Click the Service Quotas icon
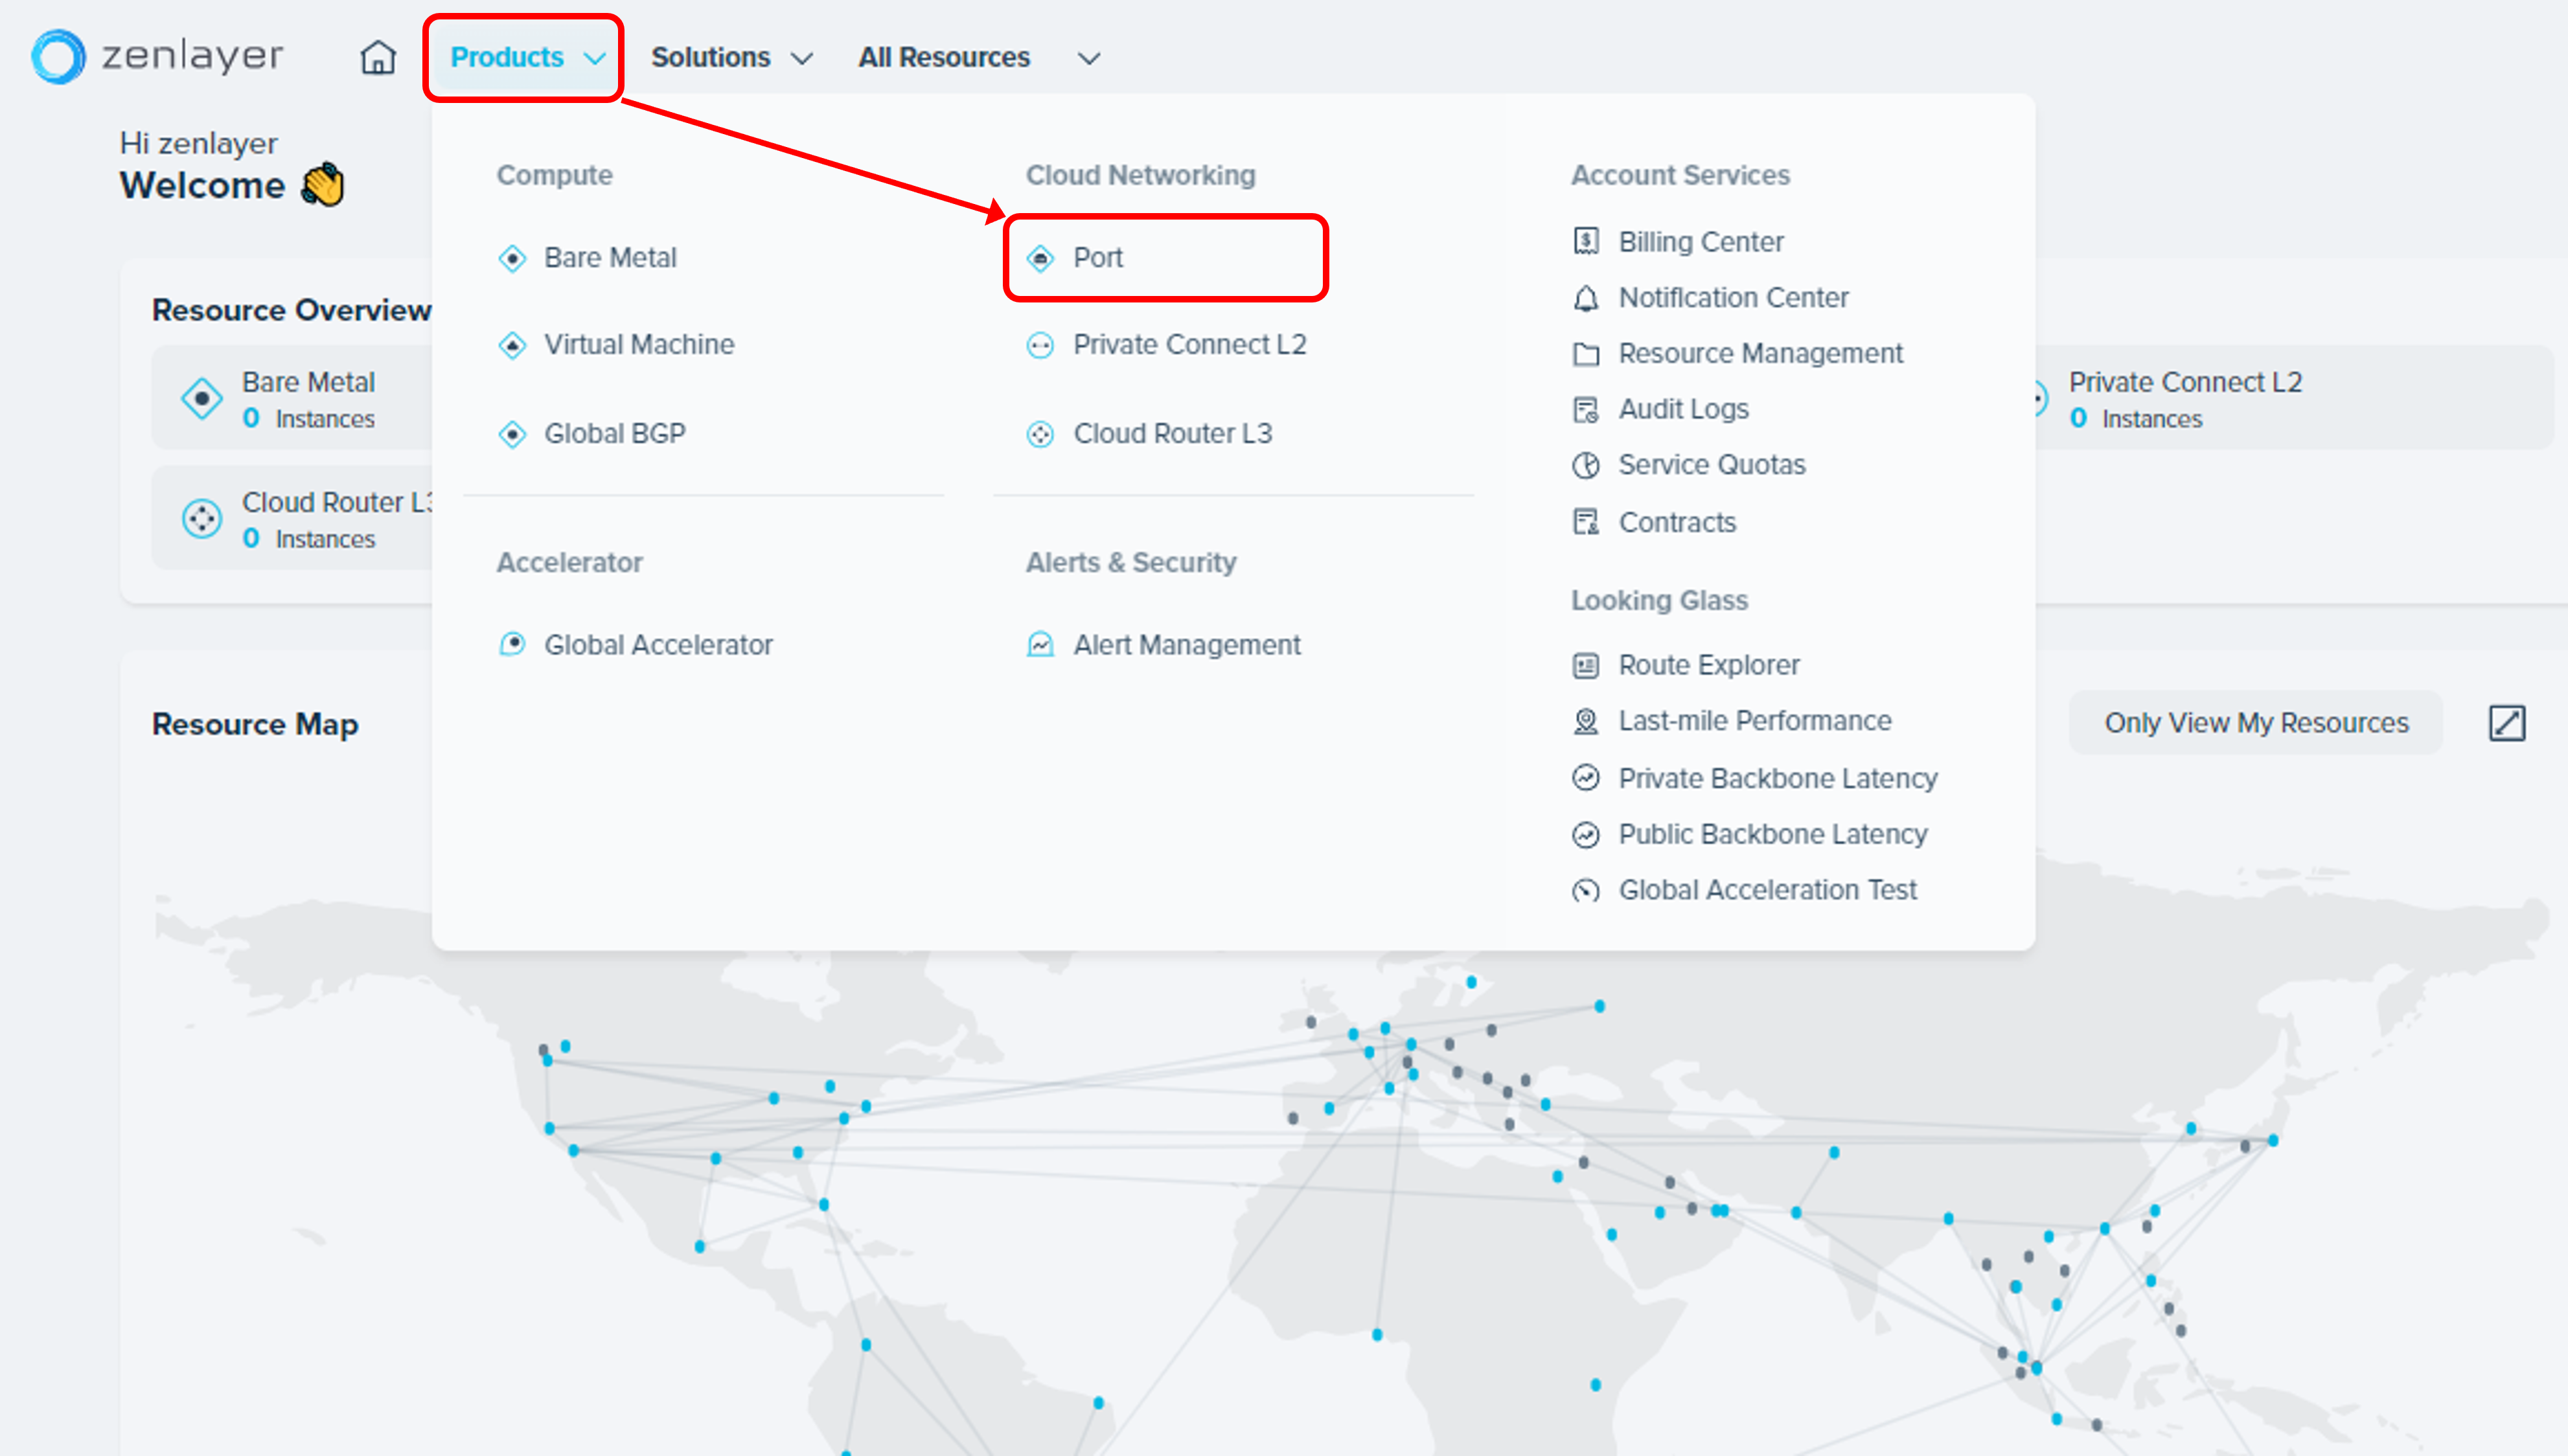This screenshot has height=1456, width=2568. [1586, 466]
